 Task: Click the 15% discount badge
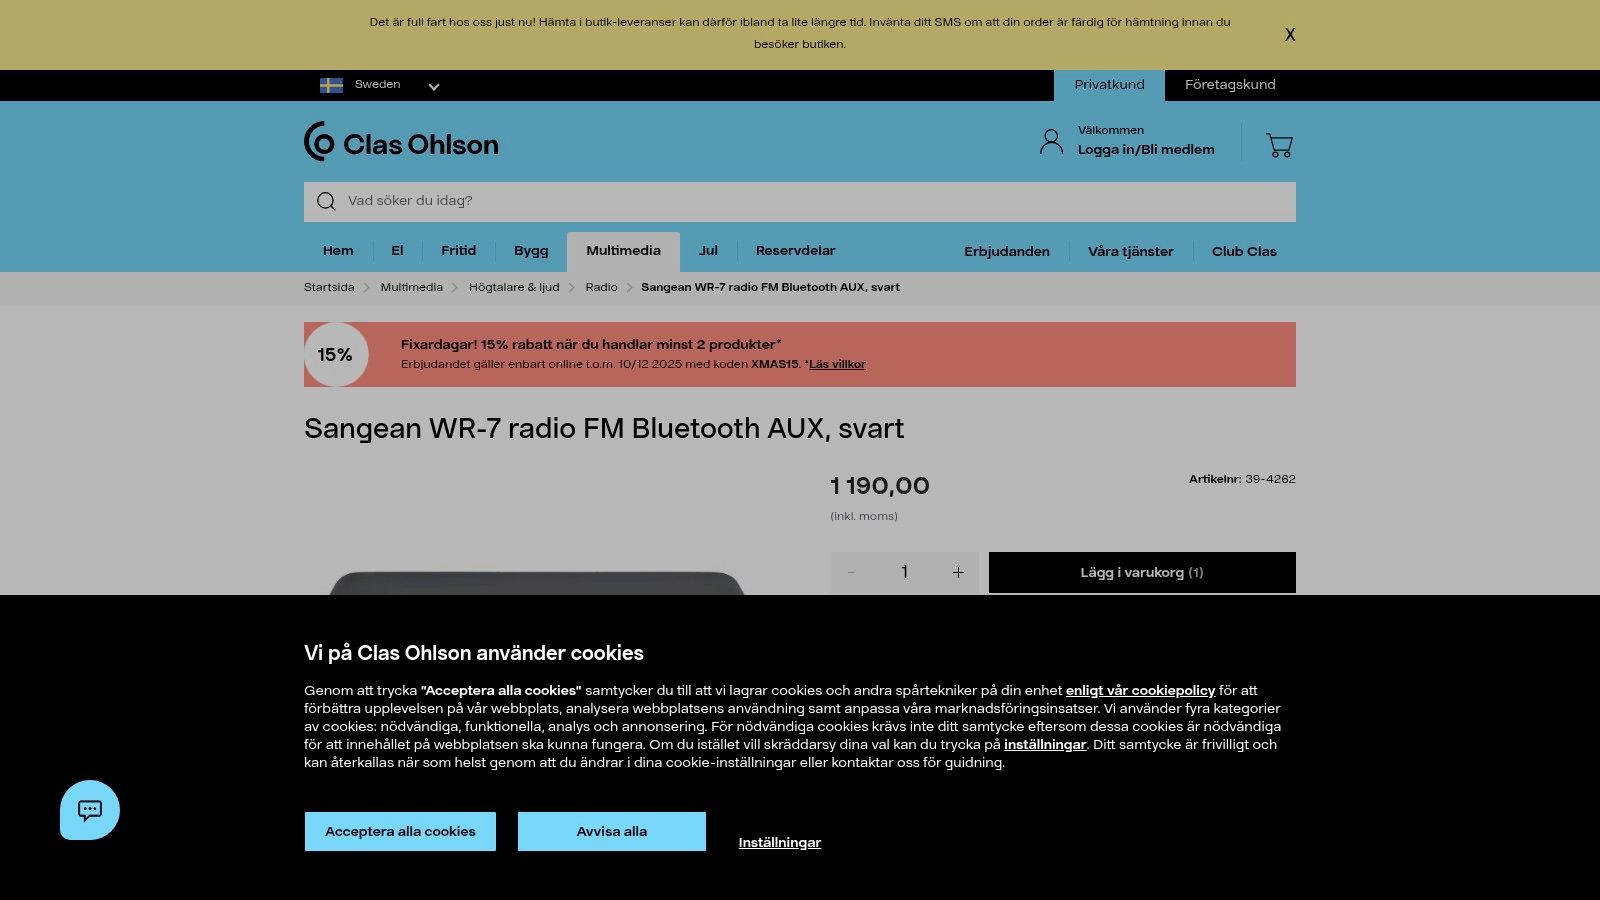[x=335, y=355]
